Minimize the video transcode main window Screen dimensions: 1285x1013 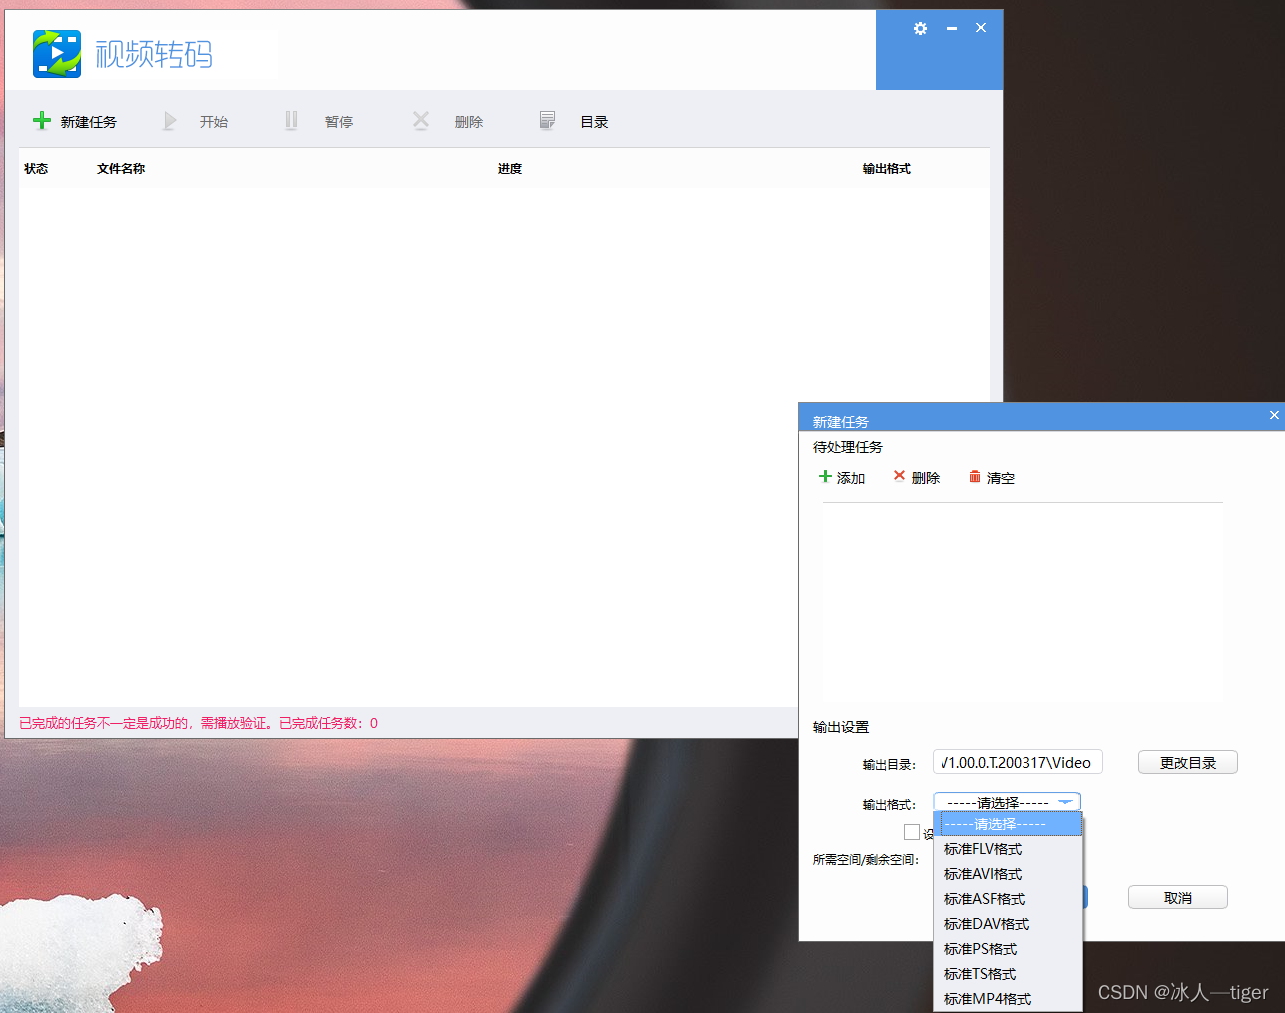pos(952,28)
